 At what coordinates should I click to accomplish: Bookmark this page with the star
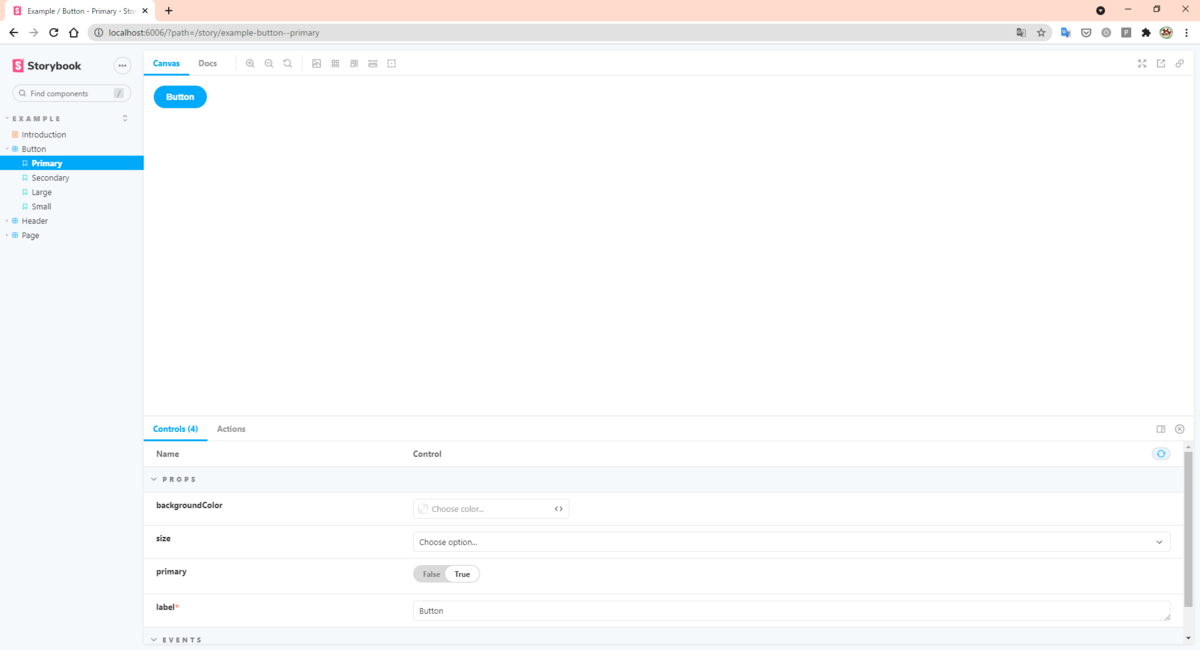1041,33
